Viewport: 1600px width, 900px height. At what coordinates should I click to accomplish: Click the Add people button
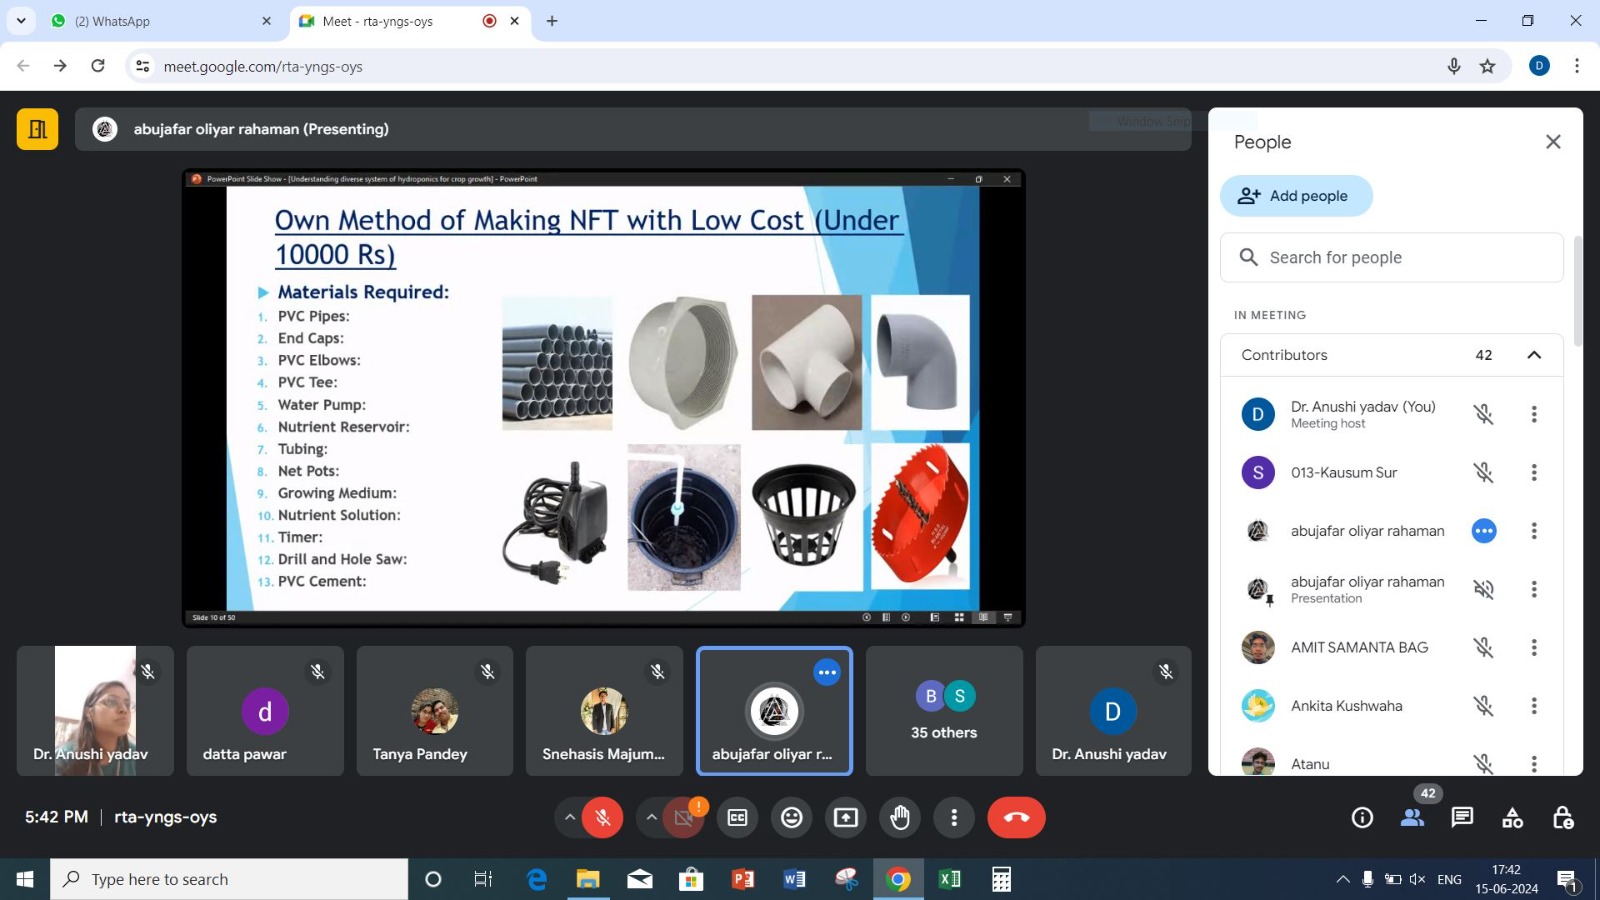[1296, 196]
